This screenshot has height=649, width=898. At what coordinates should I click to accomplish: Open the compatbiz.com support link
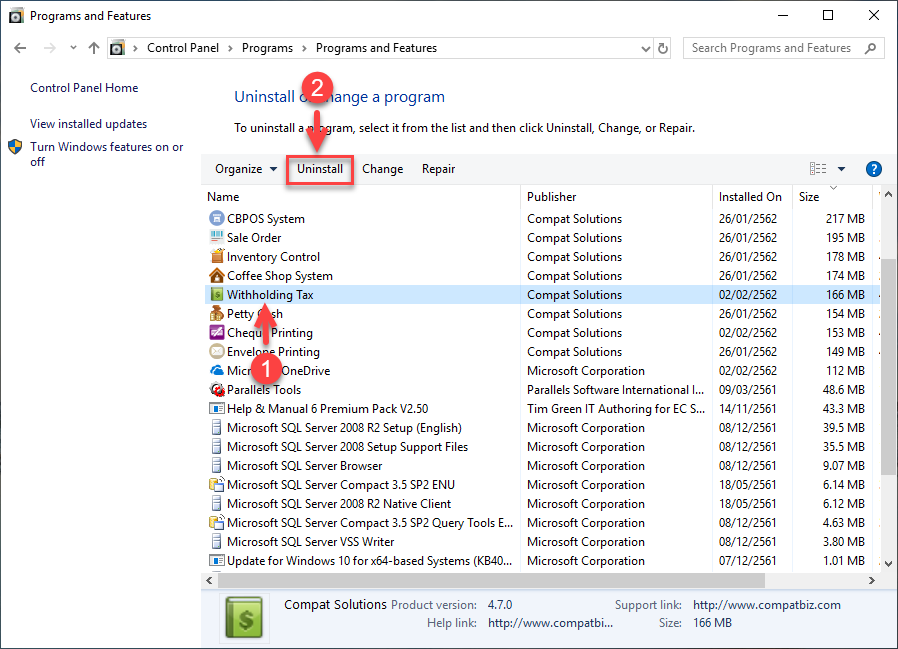pos(766,605)
